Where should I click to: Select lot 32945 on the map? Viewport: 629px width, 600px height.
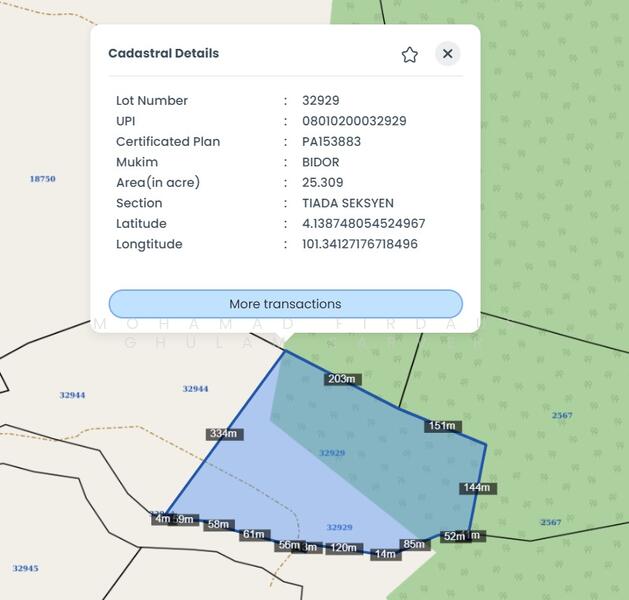(25, 568)
